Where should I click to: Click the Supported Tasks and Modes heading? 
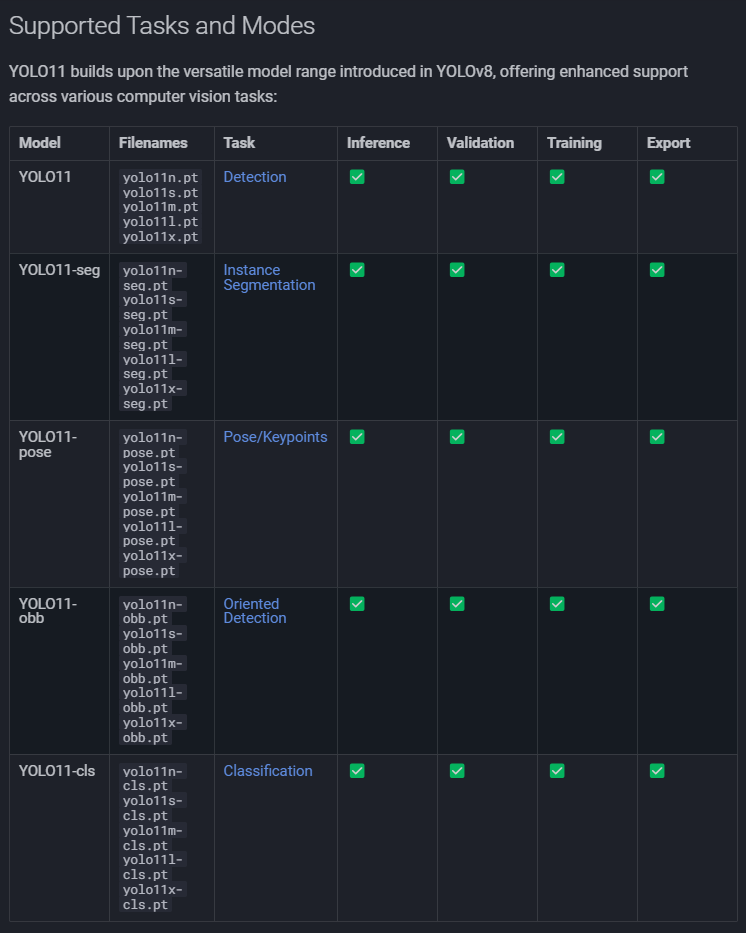click(x=162, y=26)
